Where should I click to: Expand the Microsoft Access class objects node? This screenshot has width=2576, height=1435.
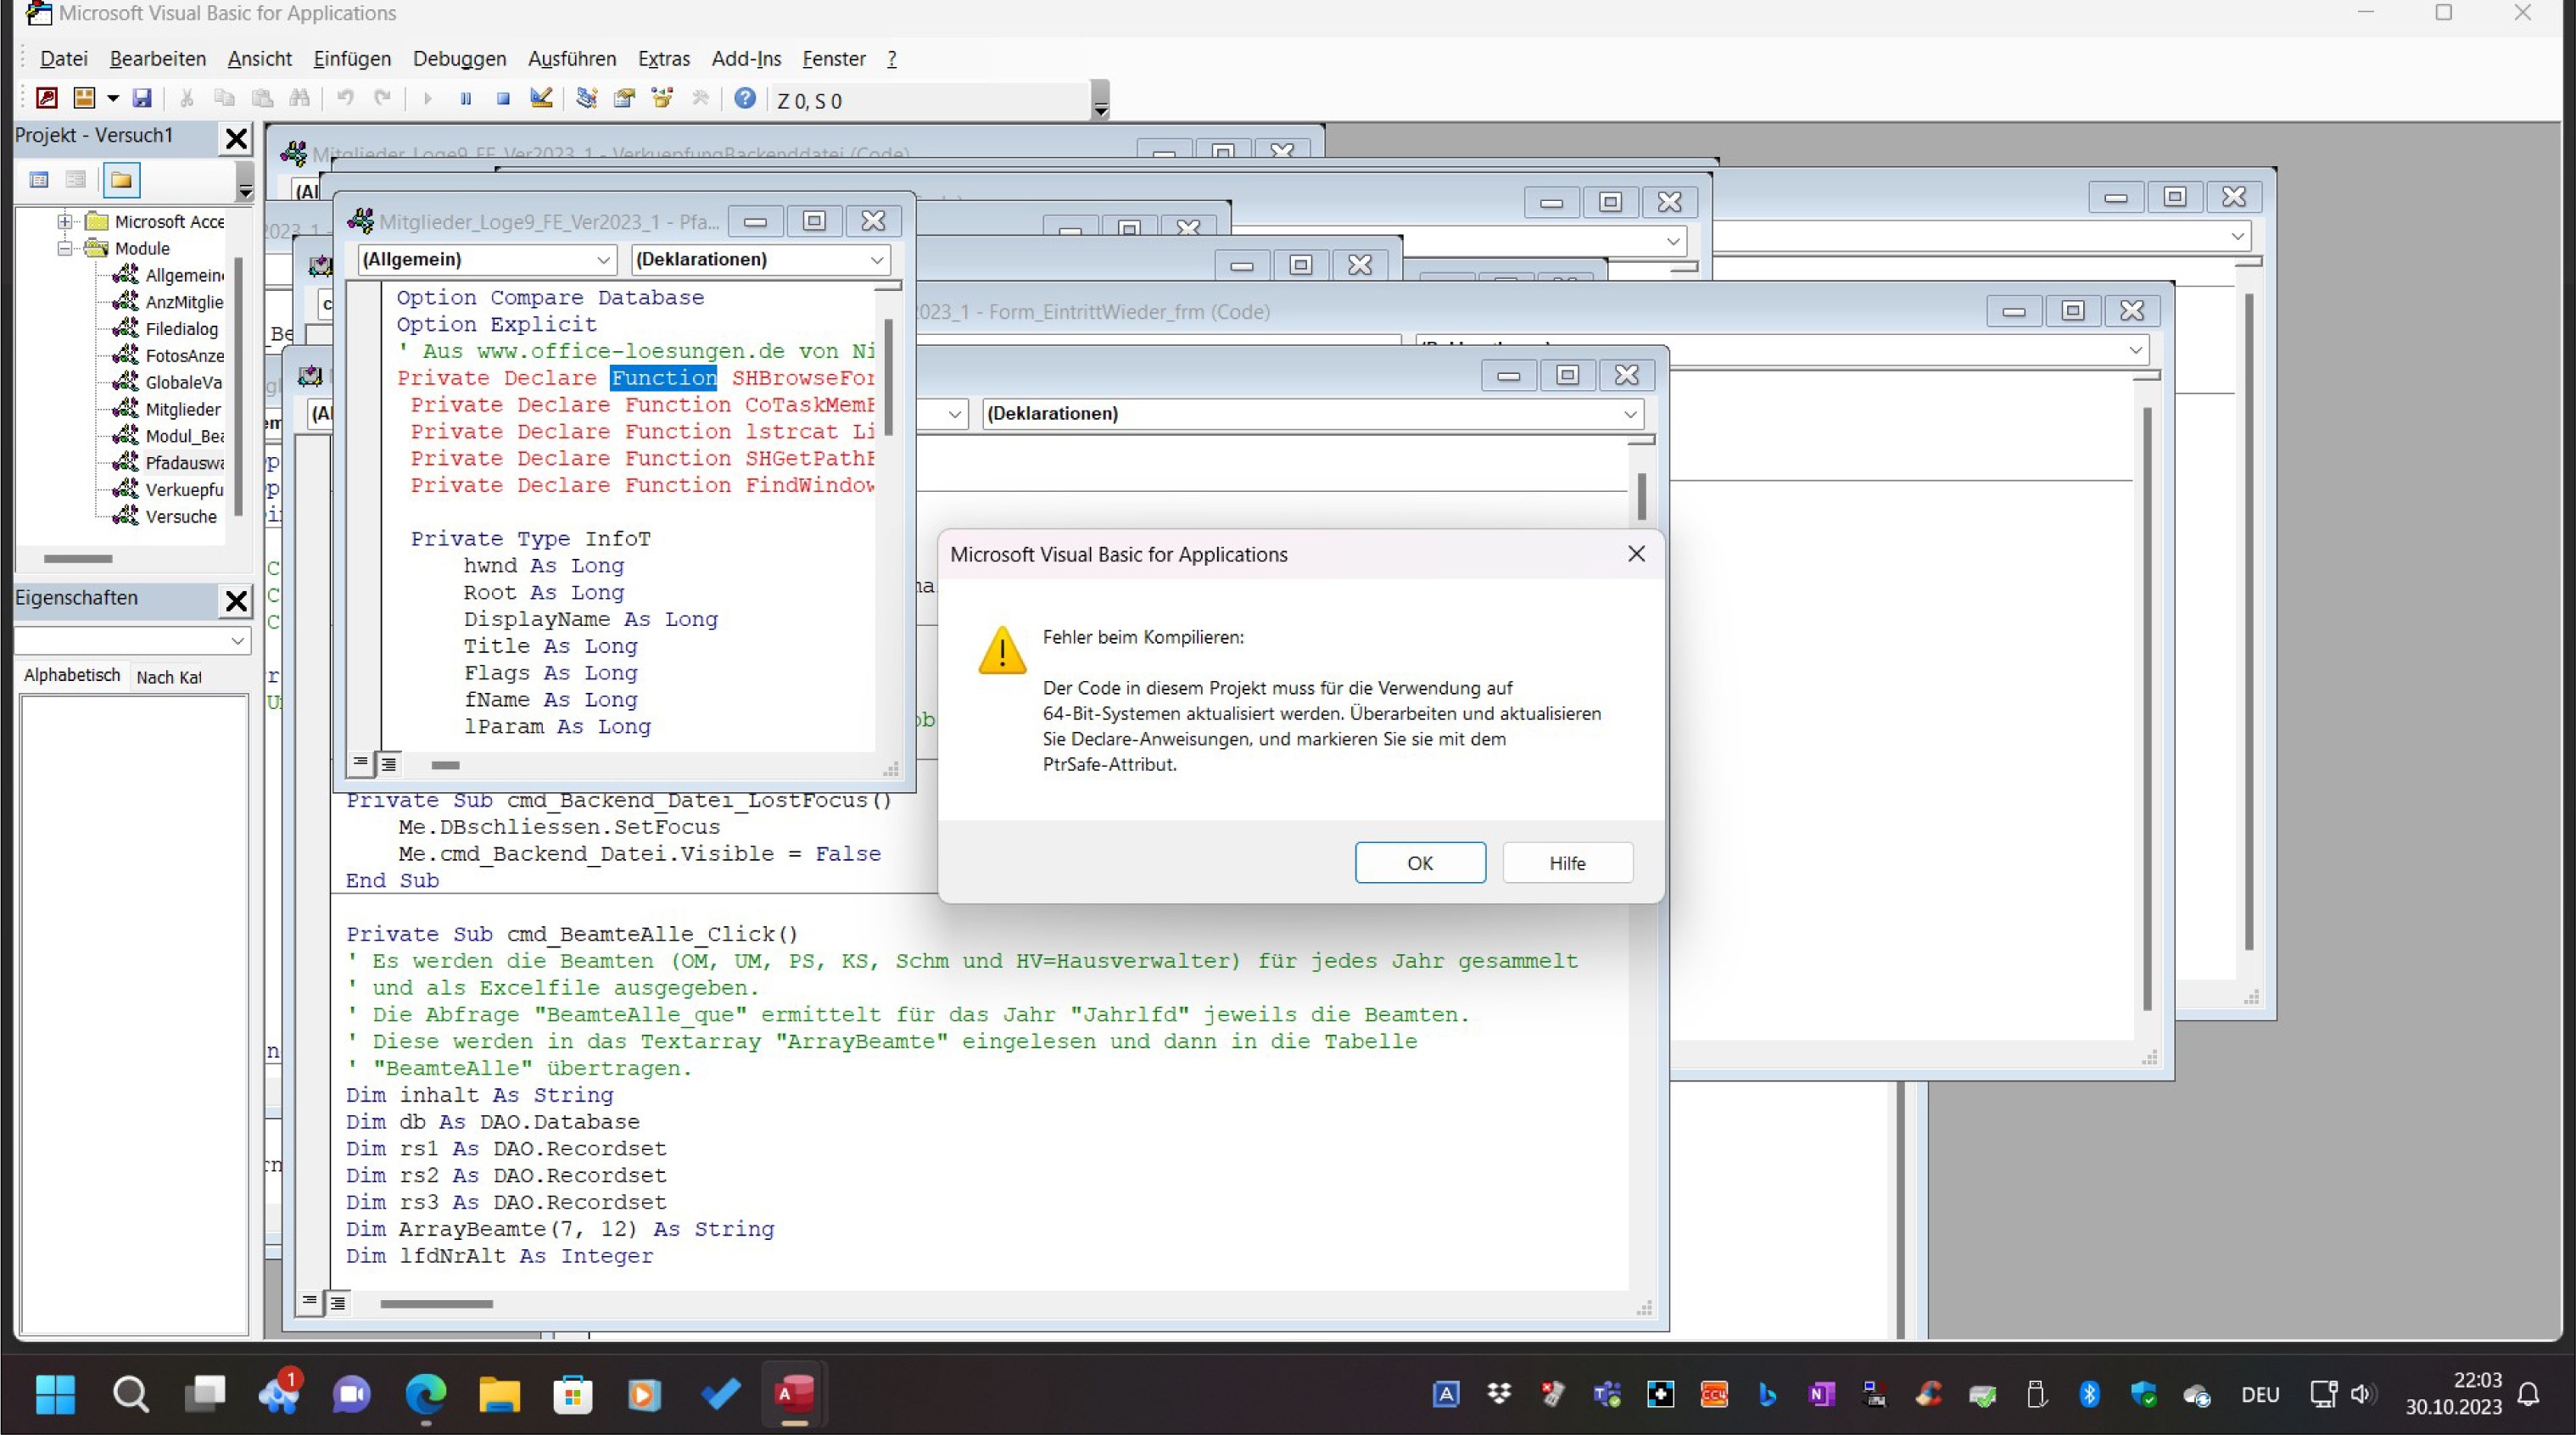coord(65,221)
